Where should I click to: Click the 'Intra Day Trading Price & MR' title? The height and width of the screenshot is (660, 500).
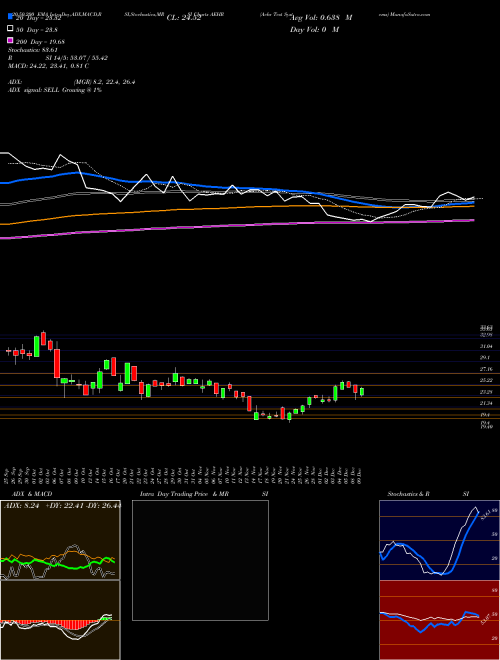(184, 494)
